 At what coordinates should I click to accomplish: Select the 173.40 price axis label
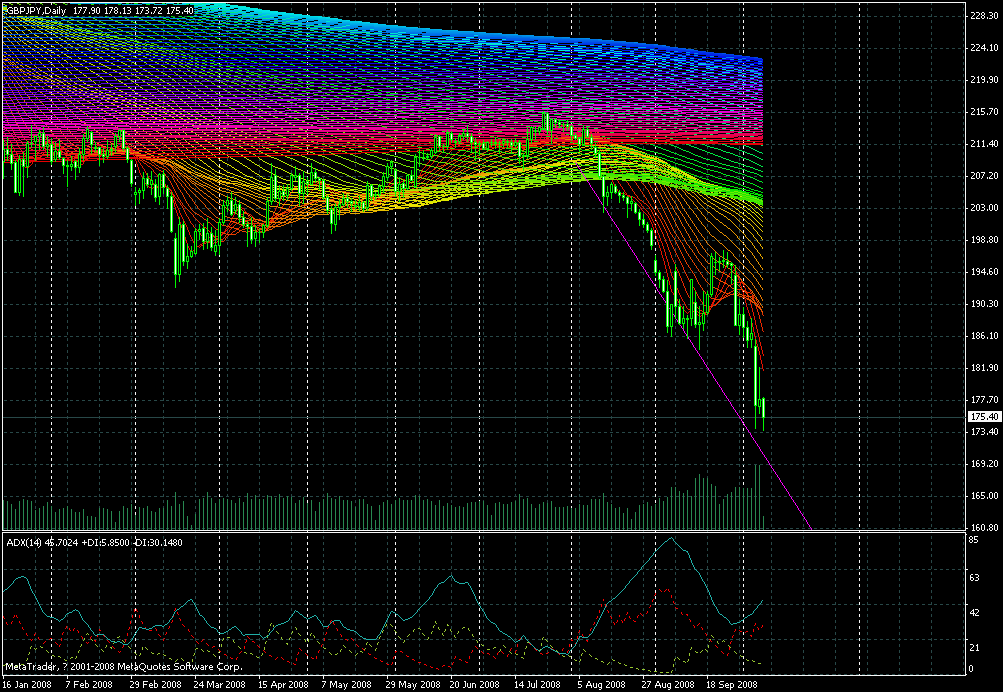[984, 432]
